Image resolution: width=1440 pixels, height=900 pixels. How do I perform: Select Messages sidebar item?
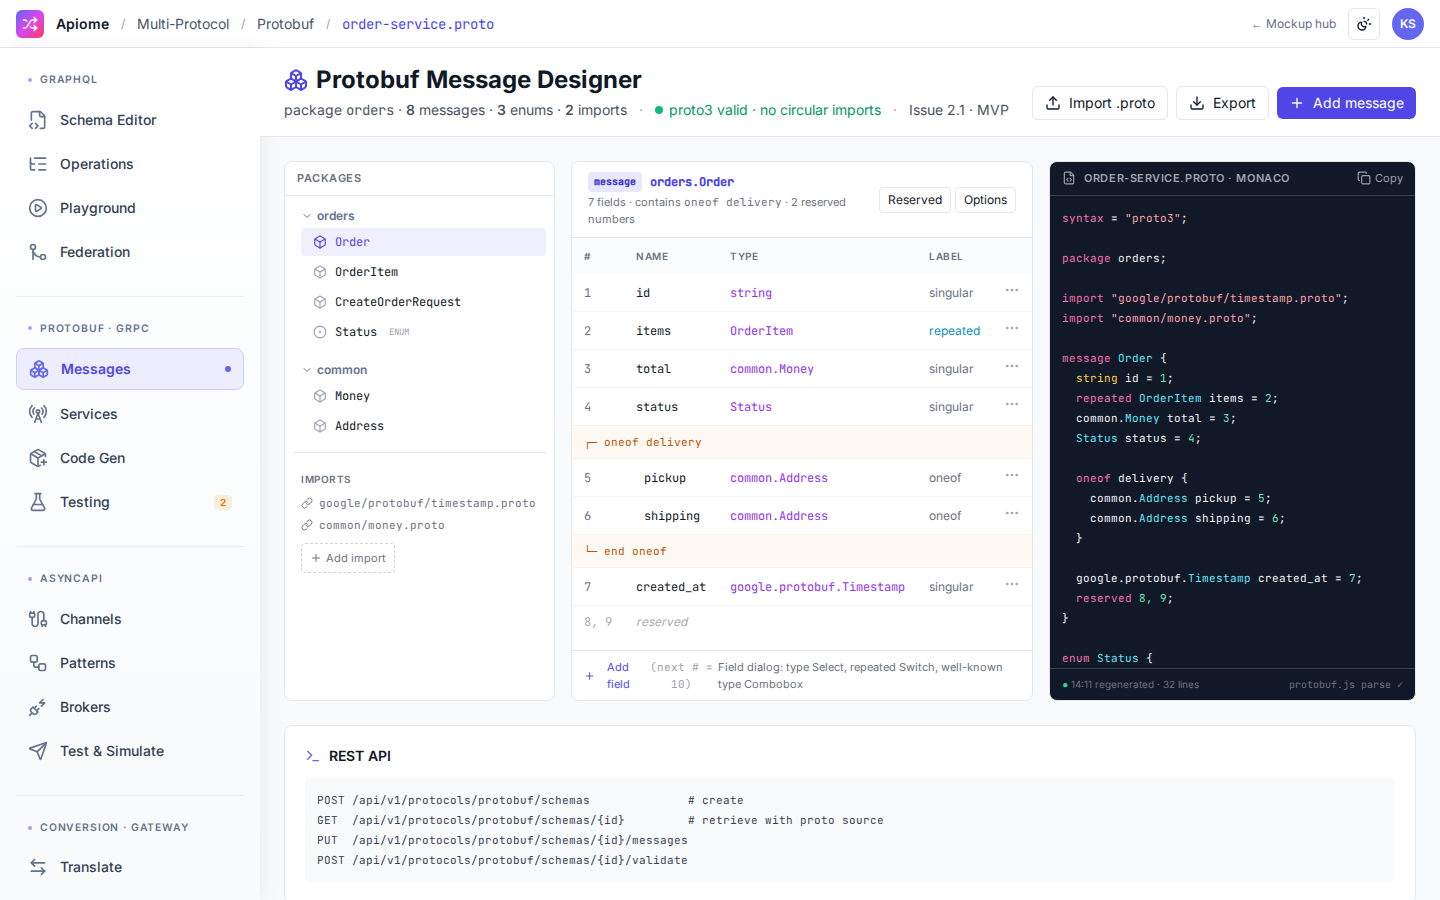tap(130, 369)
